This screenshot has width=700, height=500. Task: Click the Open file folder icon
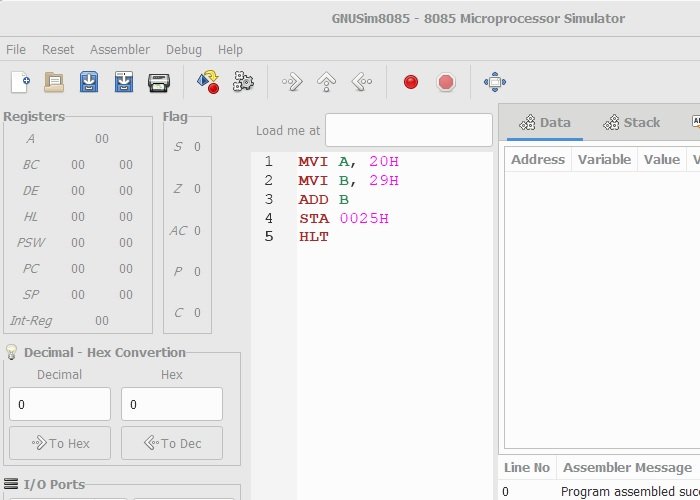click(x=54, y=82)
